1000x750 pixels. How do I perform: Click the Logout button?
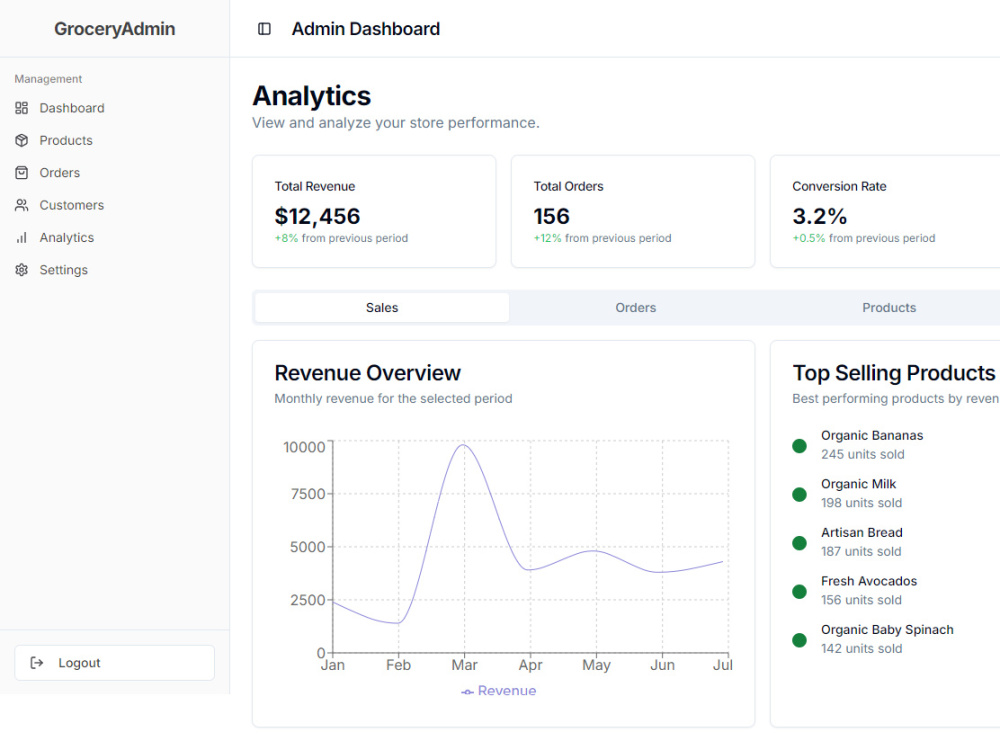[x=115, y=663]
